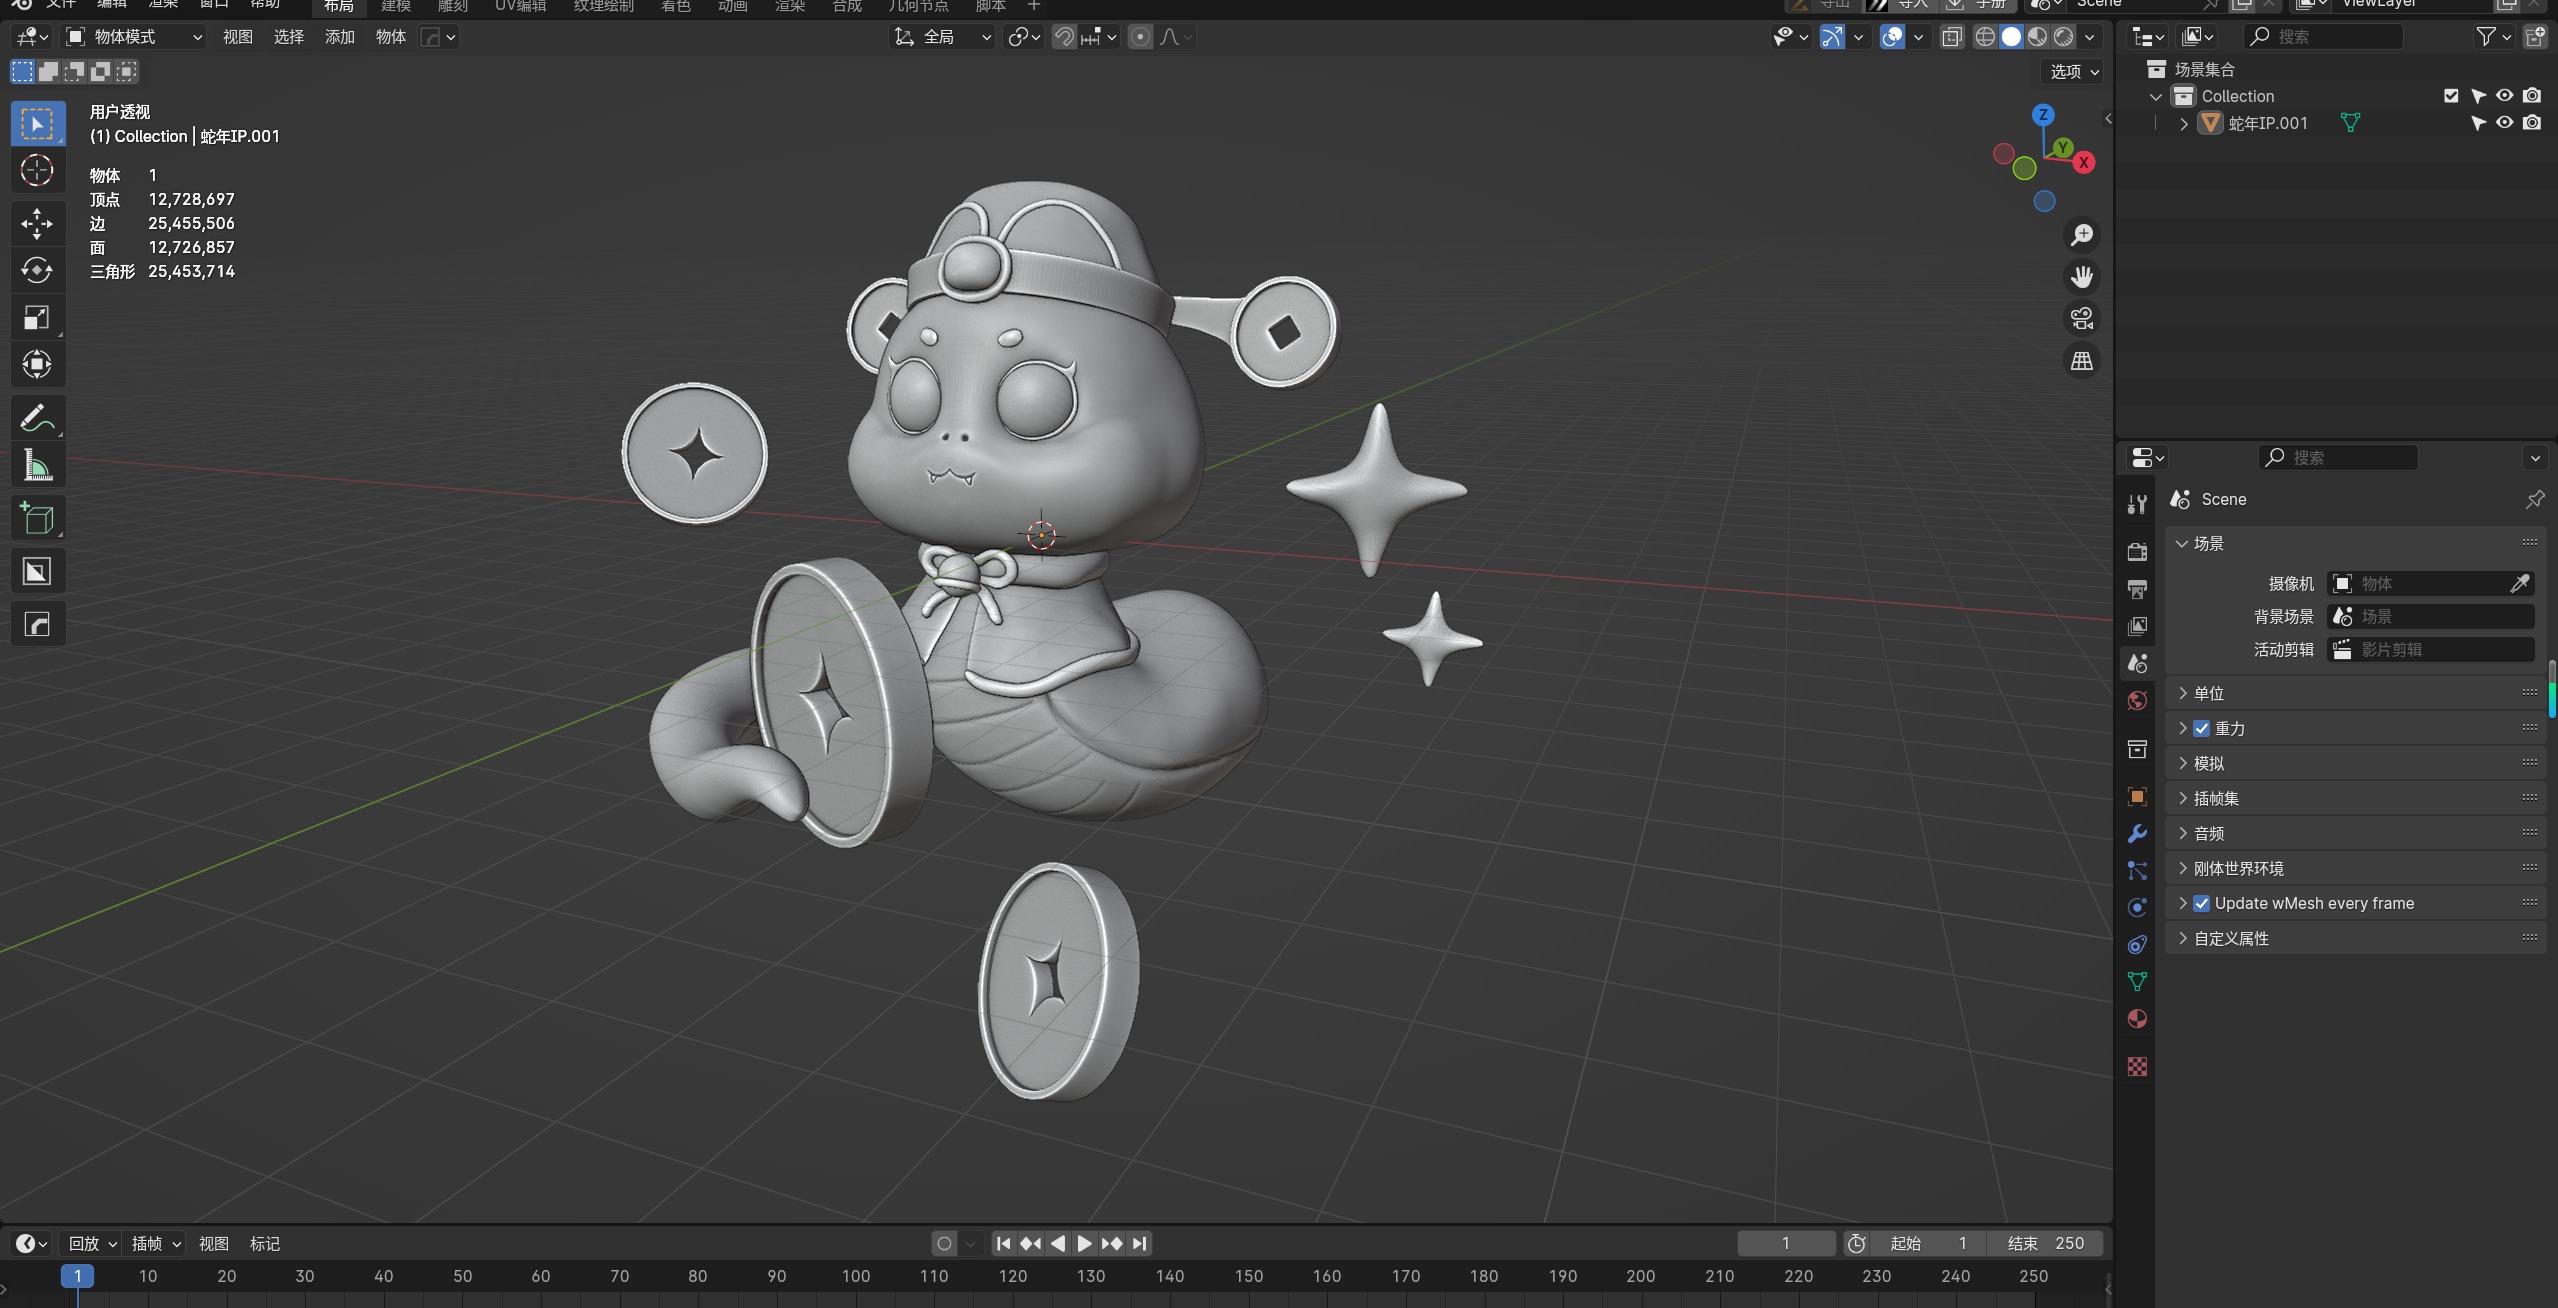Open the 全局 transform orientation dropdown
Viewport: 2558px width, 1308px height.
[x=943, y=37]
